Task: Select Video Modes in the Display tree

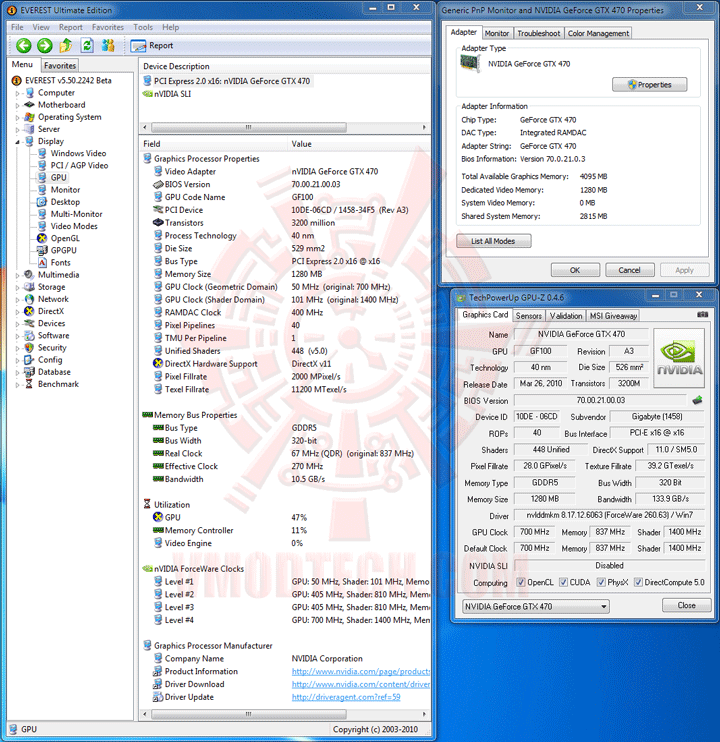Action: click(68, 226)
